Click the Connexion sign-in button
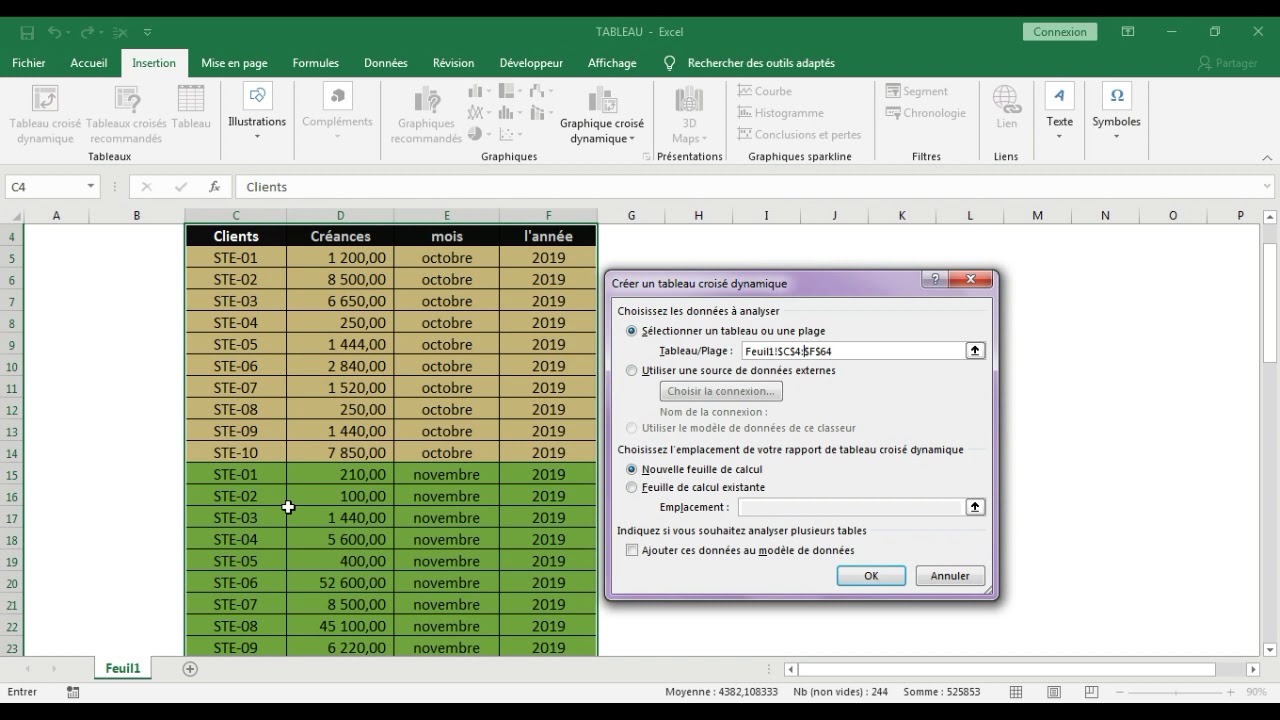 tap(1060, 32)
